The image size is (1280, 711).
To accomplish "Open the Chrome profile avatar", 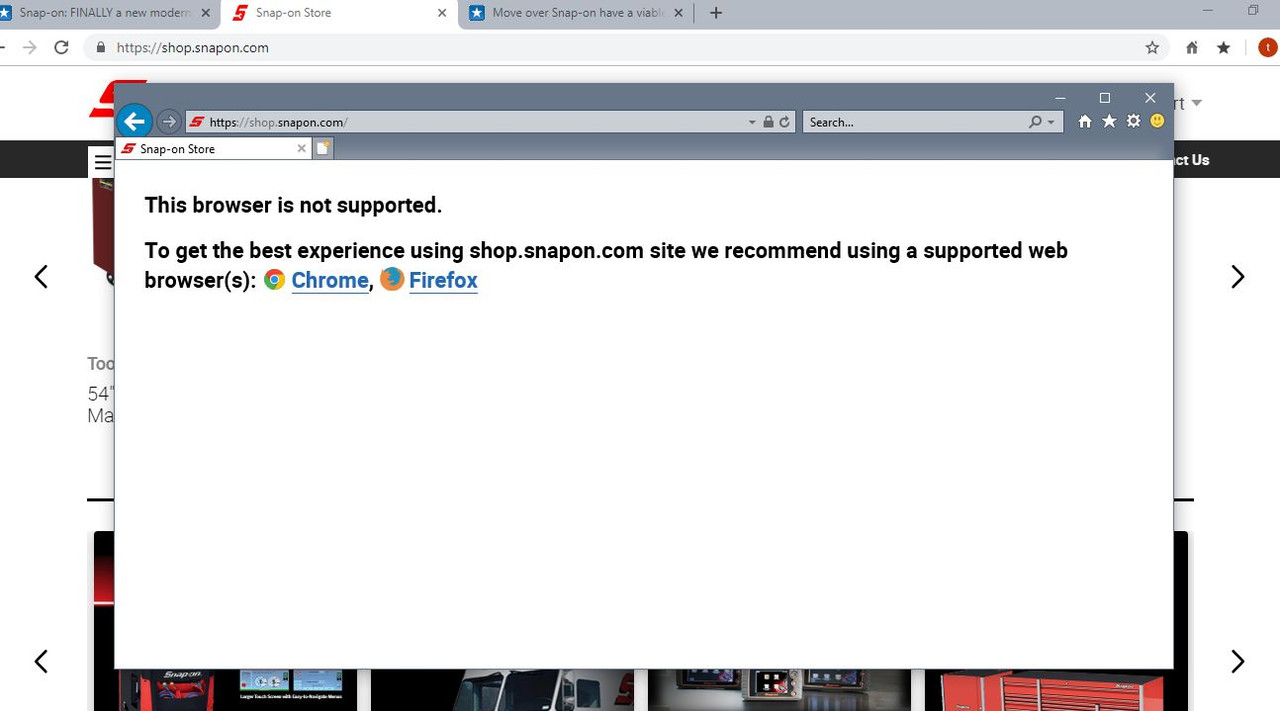I will click(1267, 47).
